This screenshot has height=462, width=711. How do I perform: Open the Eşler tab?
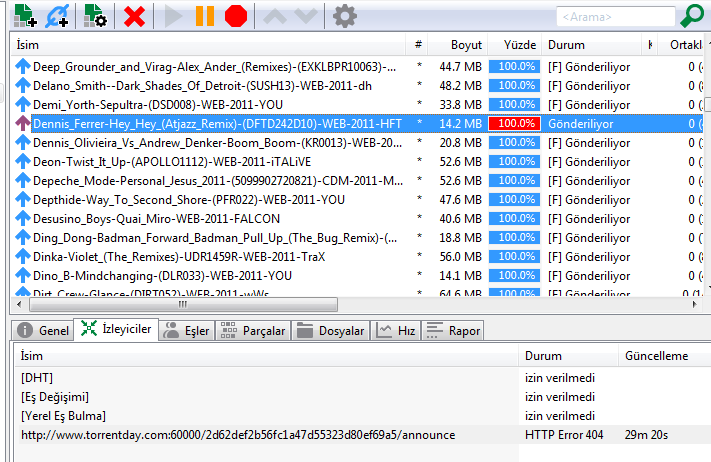click(186, 331)
